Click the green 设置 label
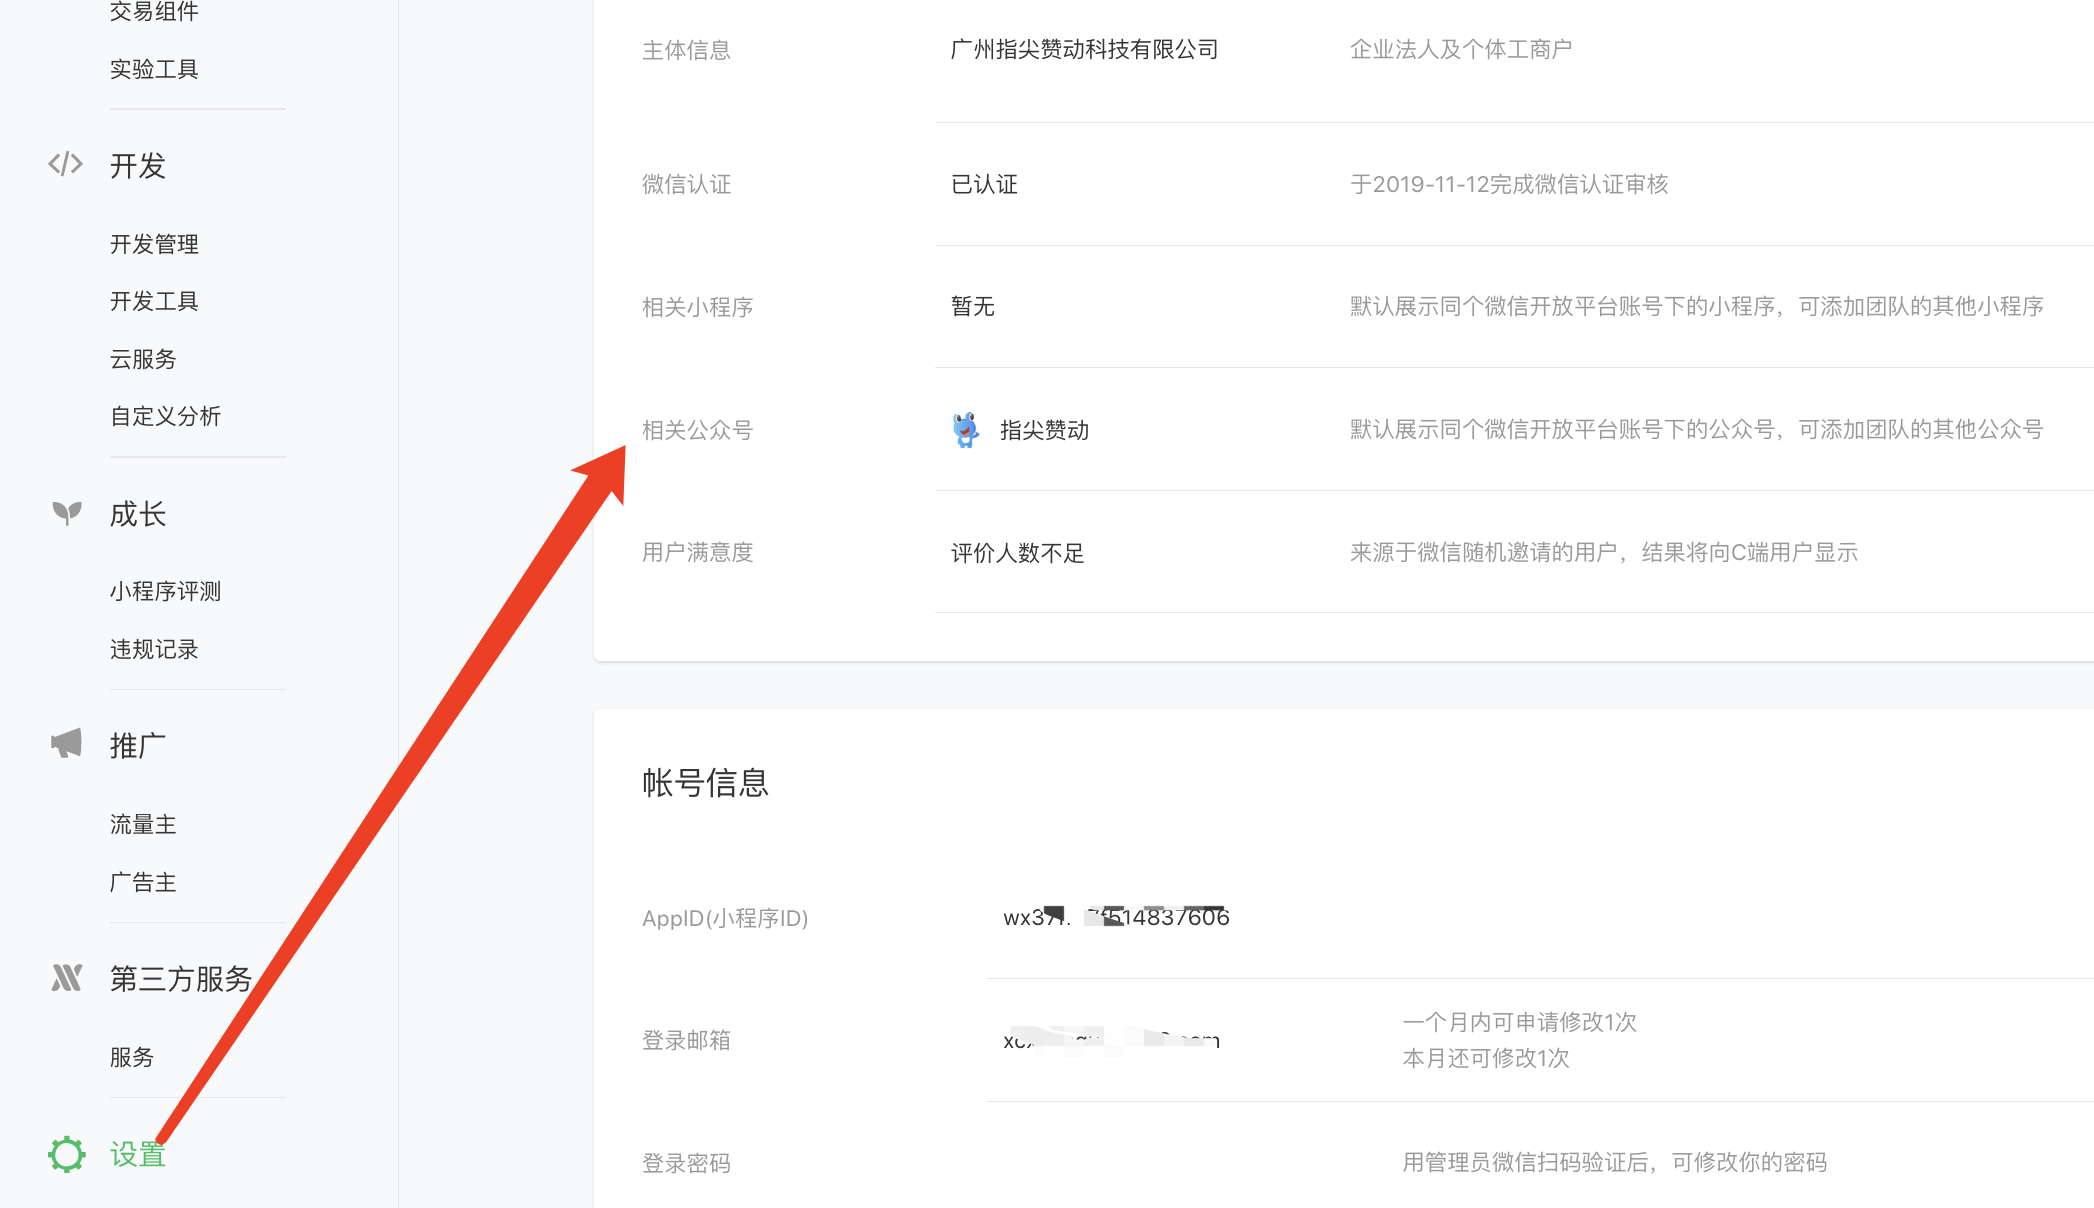This screenshot has height=1208, width=2094. click(138, 1154)
